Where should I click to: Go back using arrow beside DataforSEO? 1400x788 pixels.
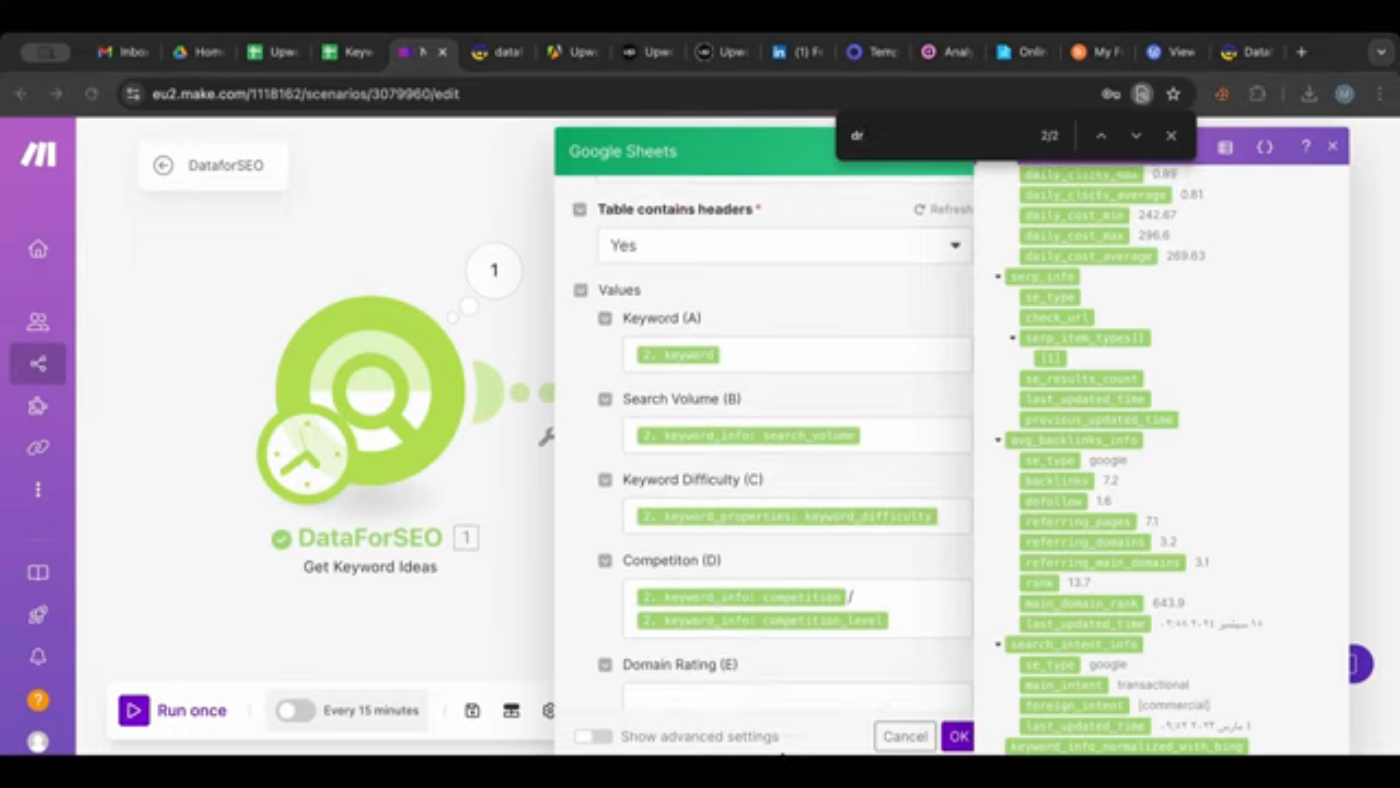point(163,166)
